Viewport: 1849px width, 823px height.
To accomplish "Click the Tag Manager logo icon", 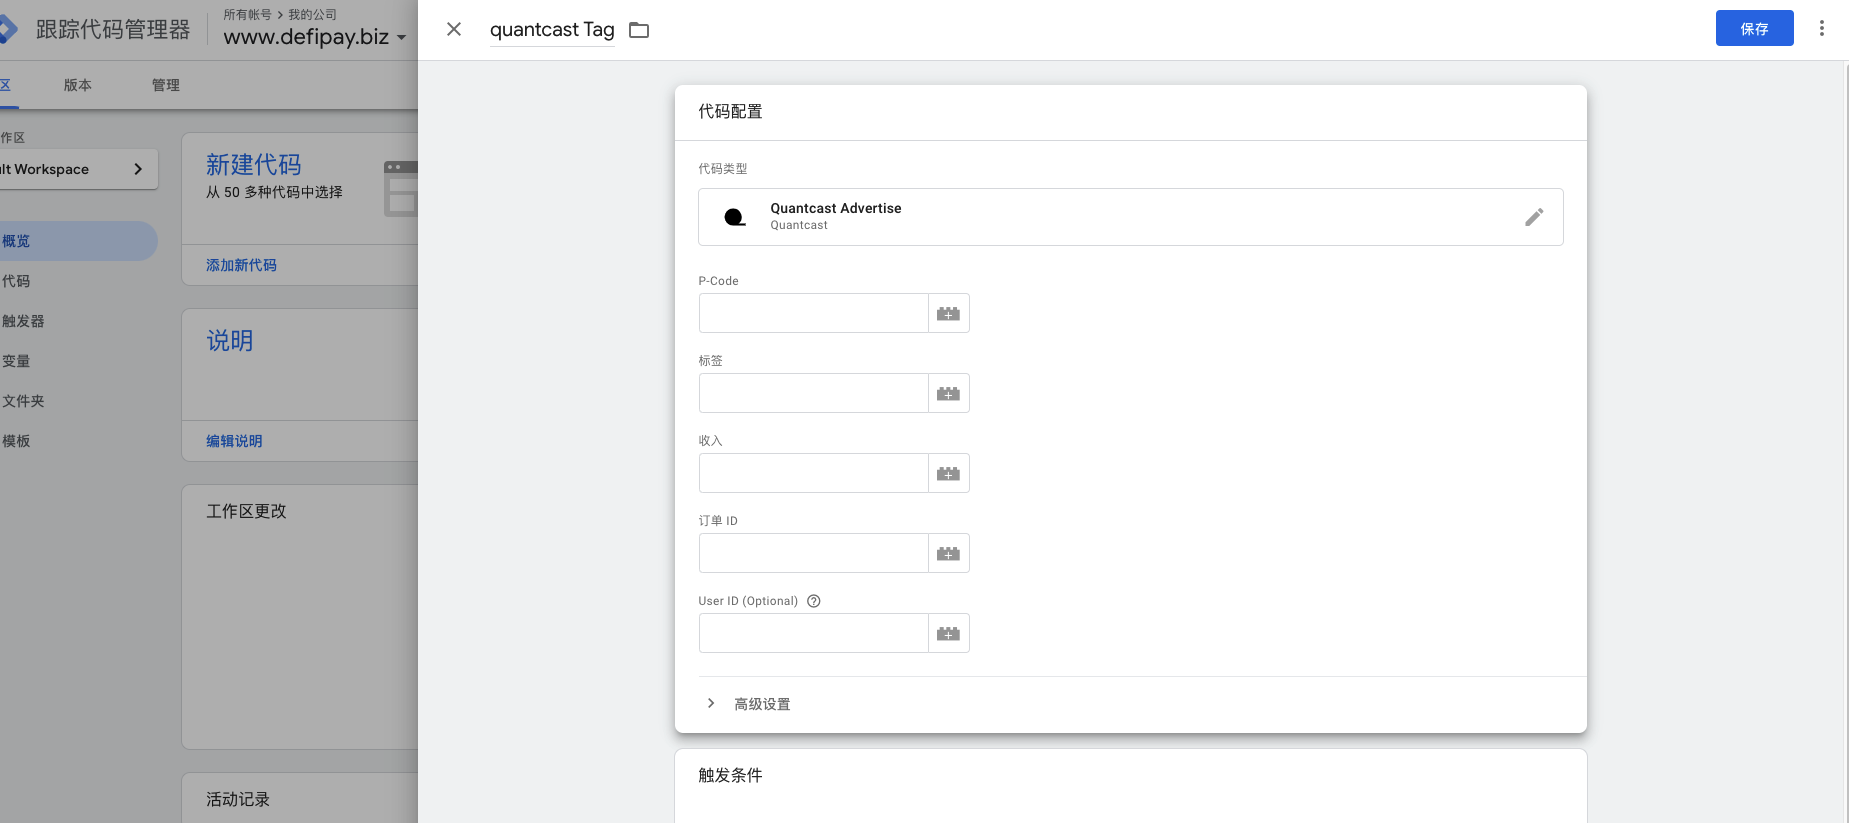I will [x=8, y=29].
